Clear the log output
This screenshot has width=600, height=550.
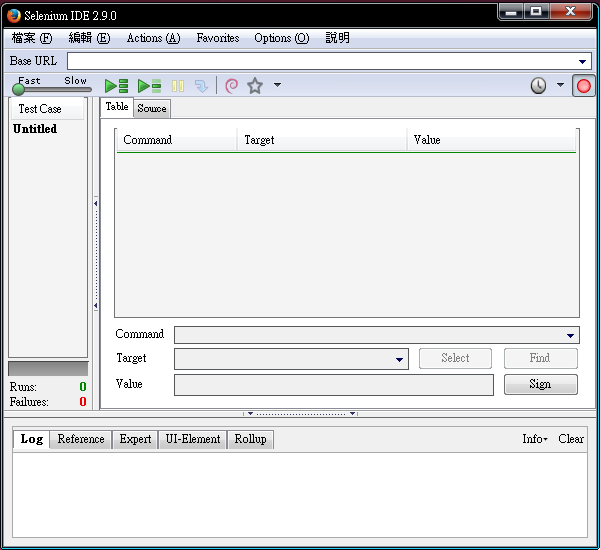pos(571,439)
